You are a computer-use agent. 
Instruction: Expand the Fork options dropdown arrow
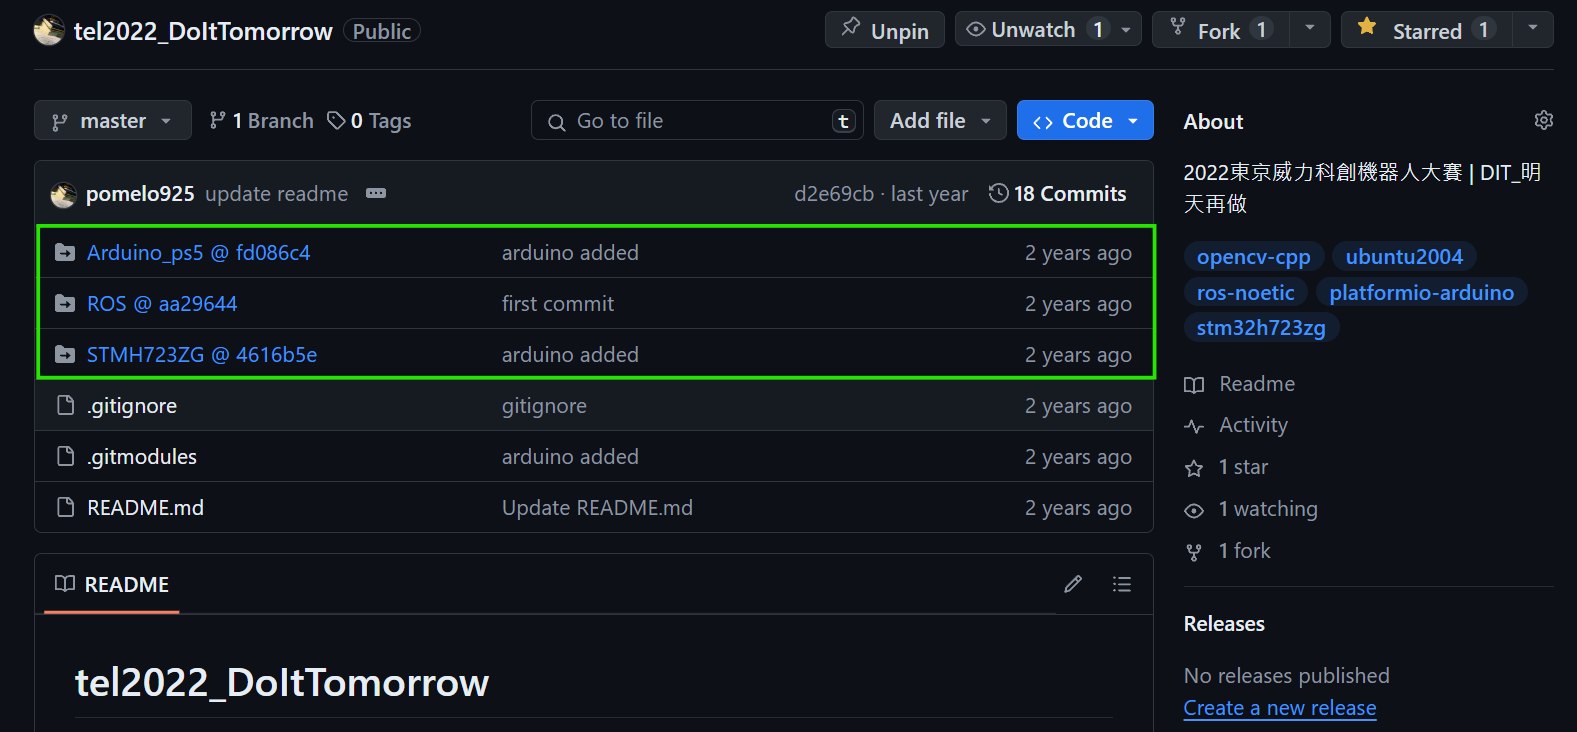pyautogui.click(x=1310, y=30)
